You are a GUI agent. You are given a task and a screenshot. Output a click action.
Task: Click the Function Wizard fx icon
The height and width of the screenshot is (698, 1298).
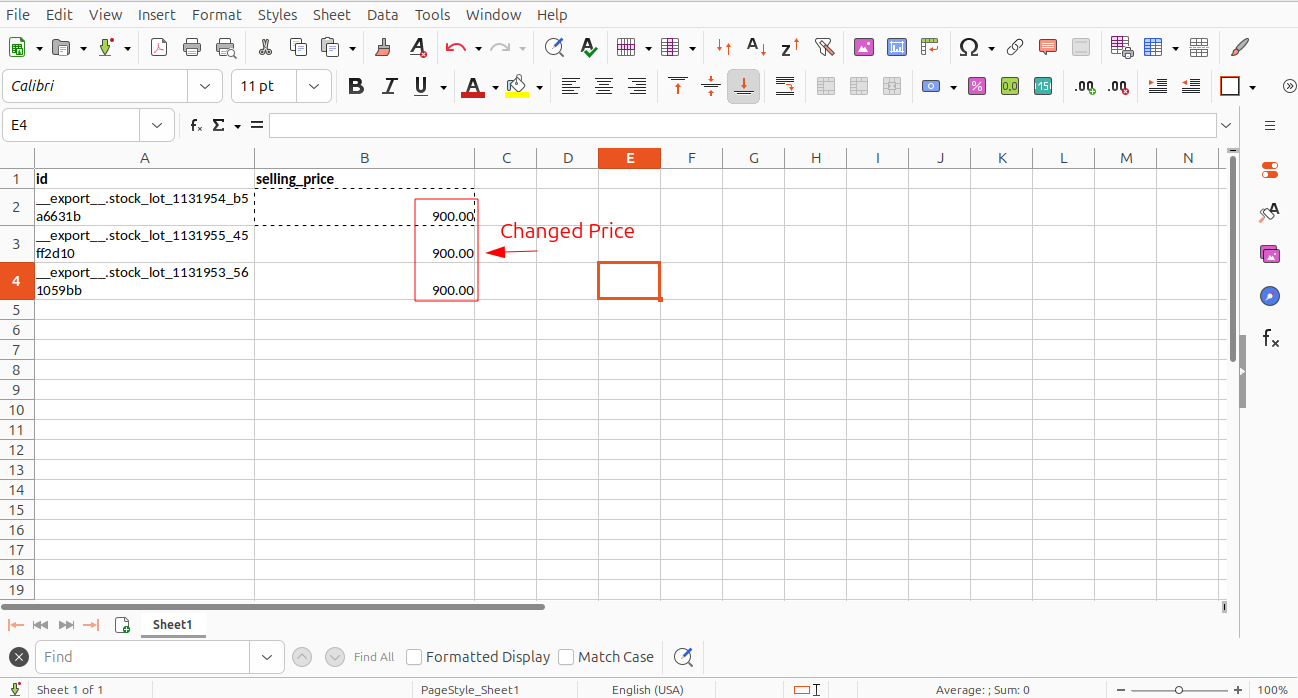point(197,125)
